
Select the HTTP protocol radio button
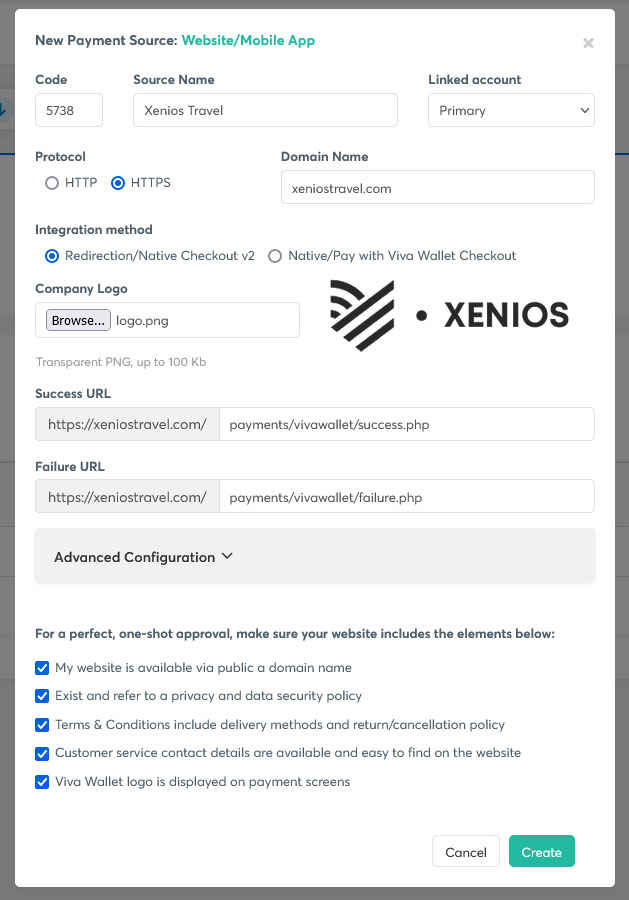tap(53, 183)
